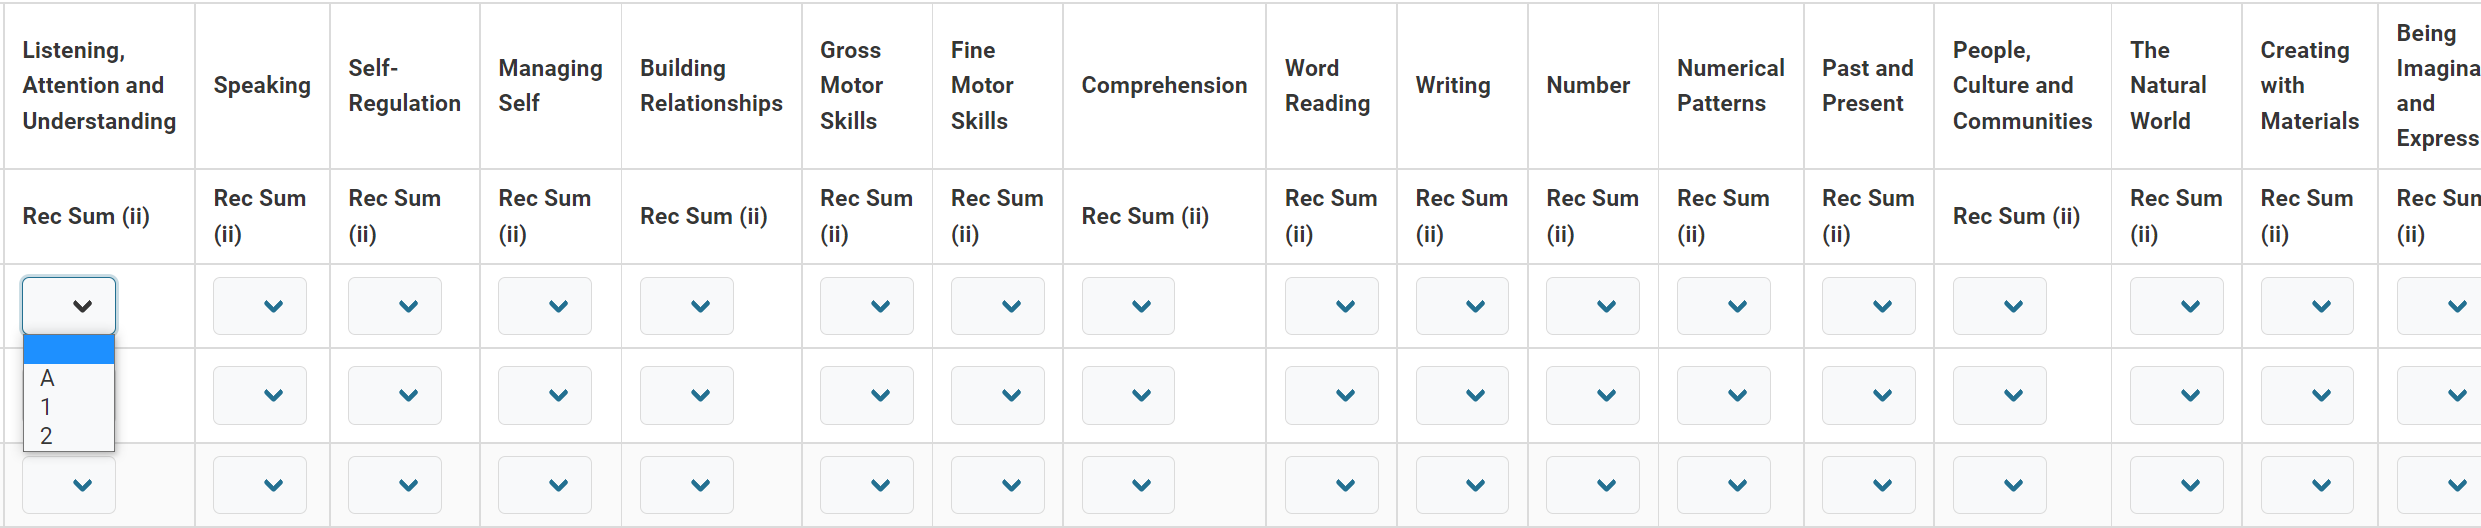Expand the first-row Comprehension dropdown
This screenshot has height=528, width=2481.
[1128, 306]
